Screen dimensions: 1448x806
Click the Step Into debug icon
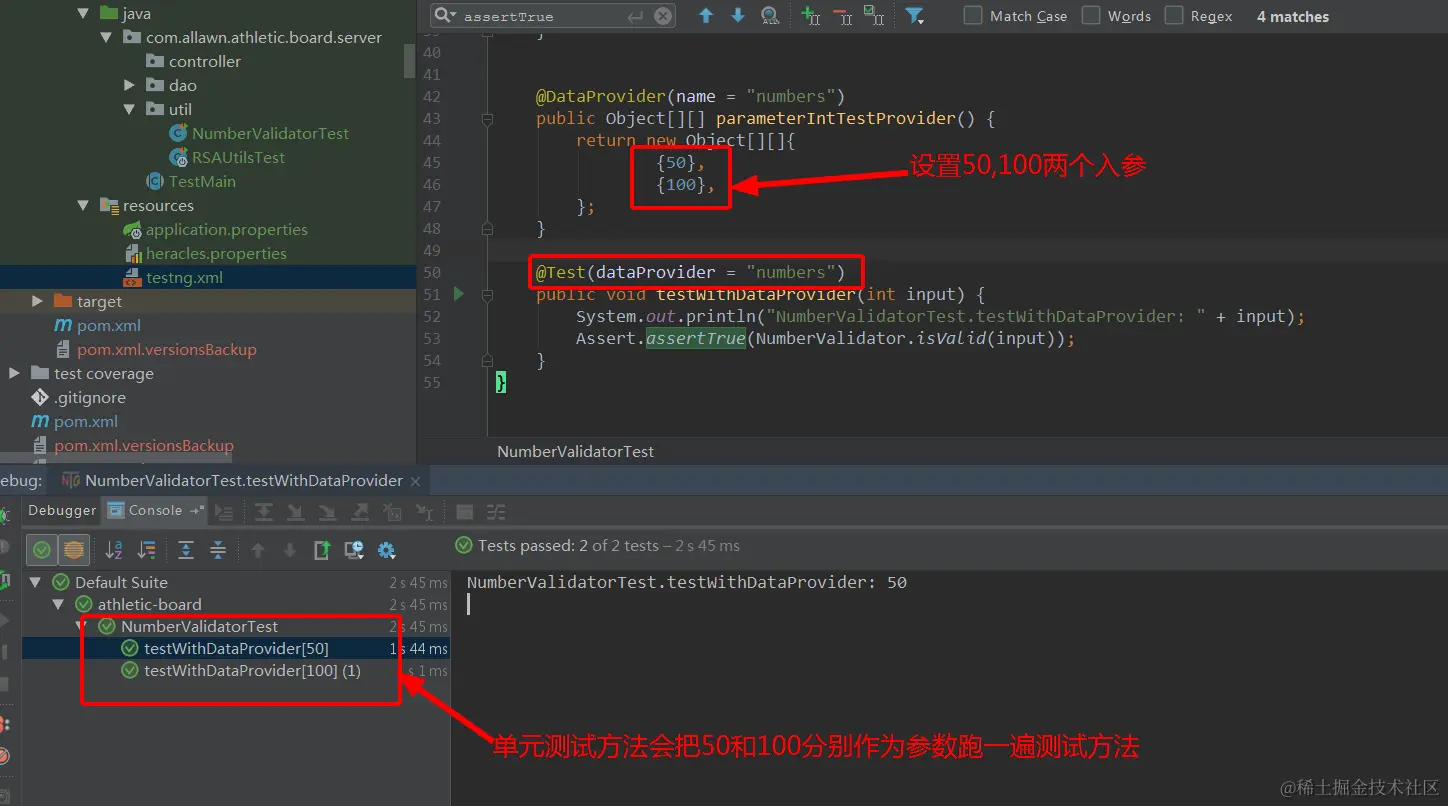tap(296, 512)
